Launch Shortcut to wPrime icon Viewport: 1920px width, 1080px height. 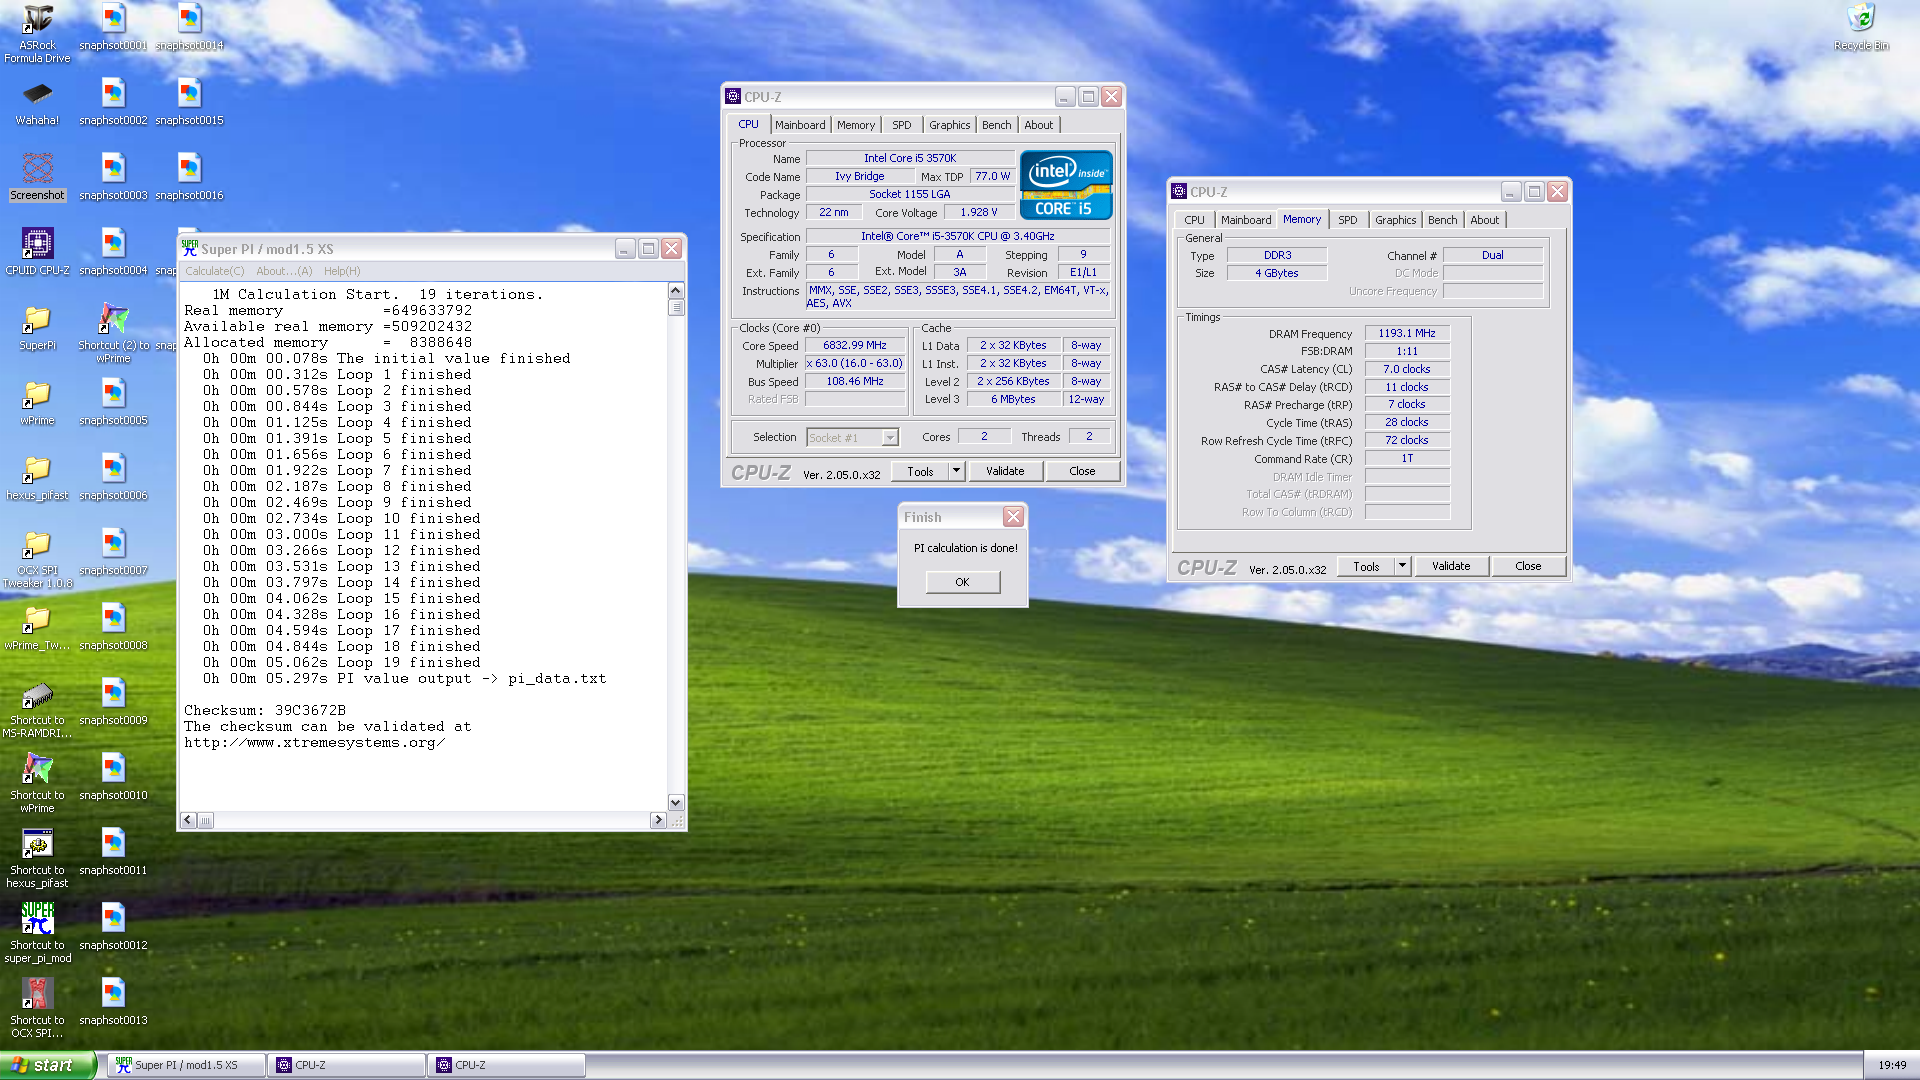pos(37,784)
